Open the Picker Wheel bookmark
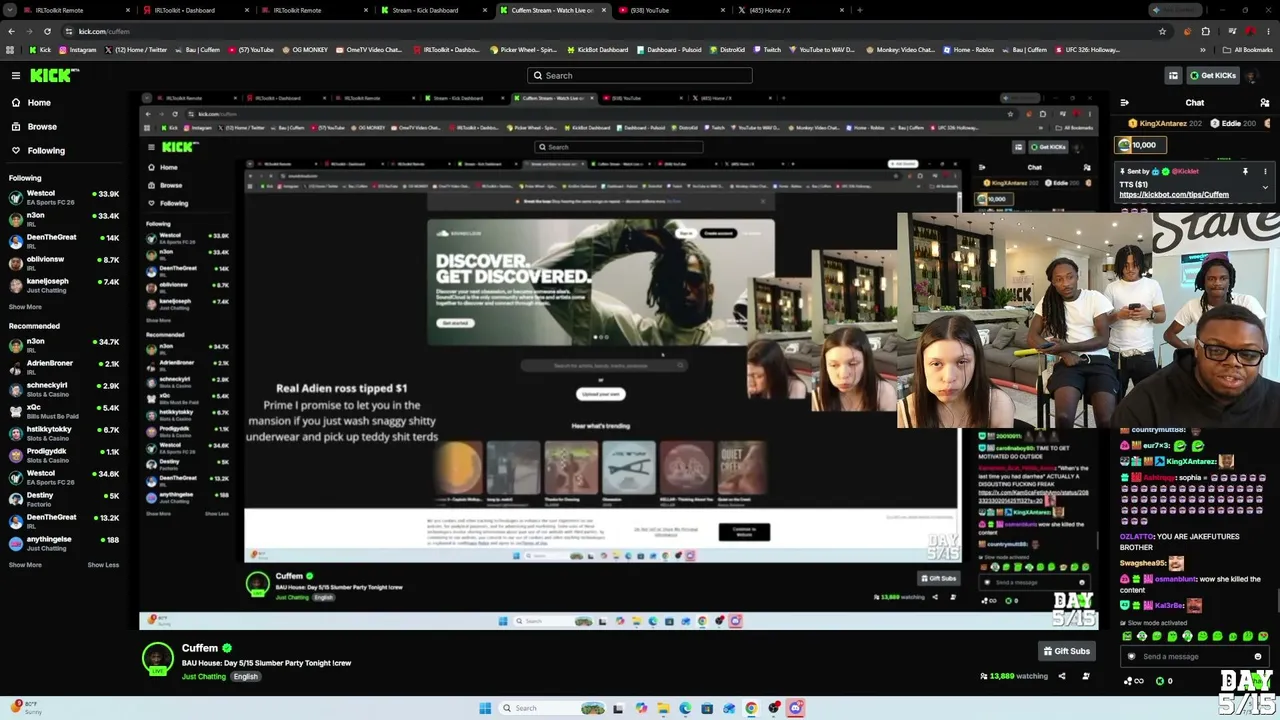 tap(523, 49)
